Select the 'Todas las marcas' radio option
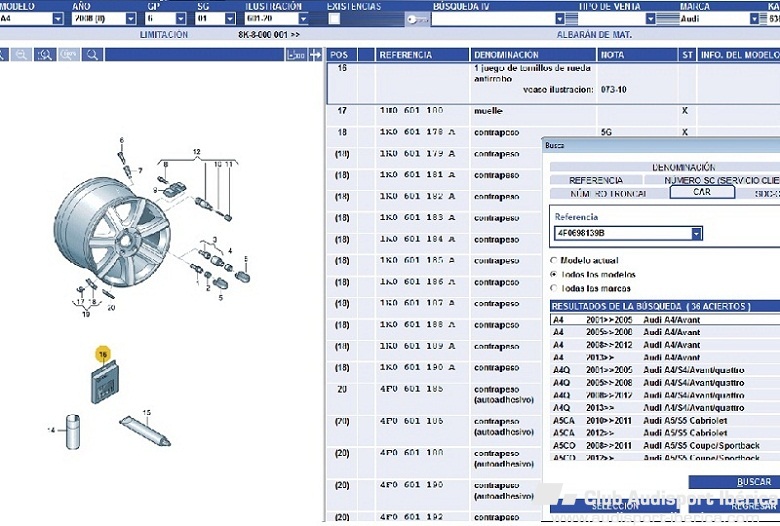The height and width of the screenshot is (526, 780). (x=555, y=288)
